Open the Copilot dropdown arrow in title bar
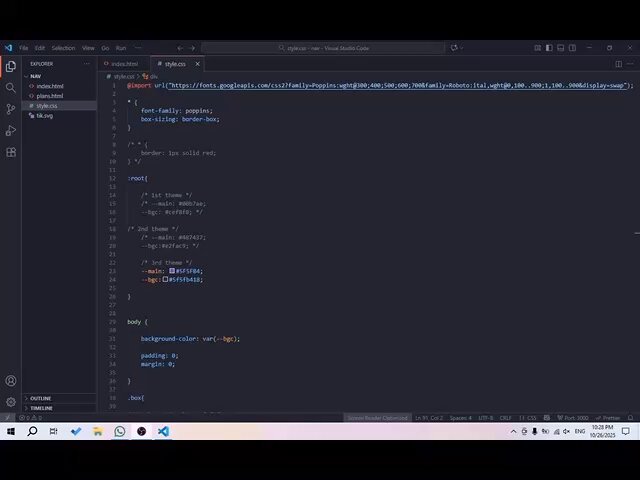 [x=462, y=48]
